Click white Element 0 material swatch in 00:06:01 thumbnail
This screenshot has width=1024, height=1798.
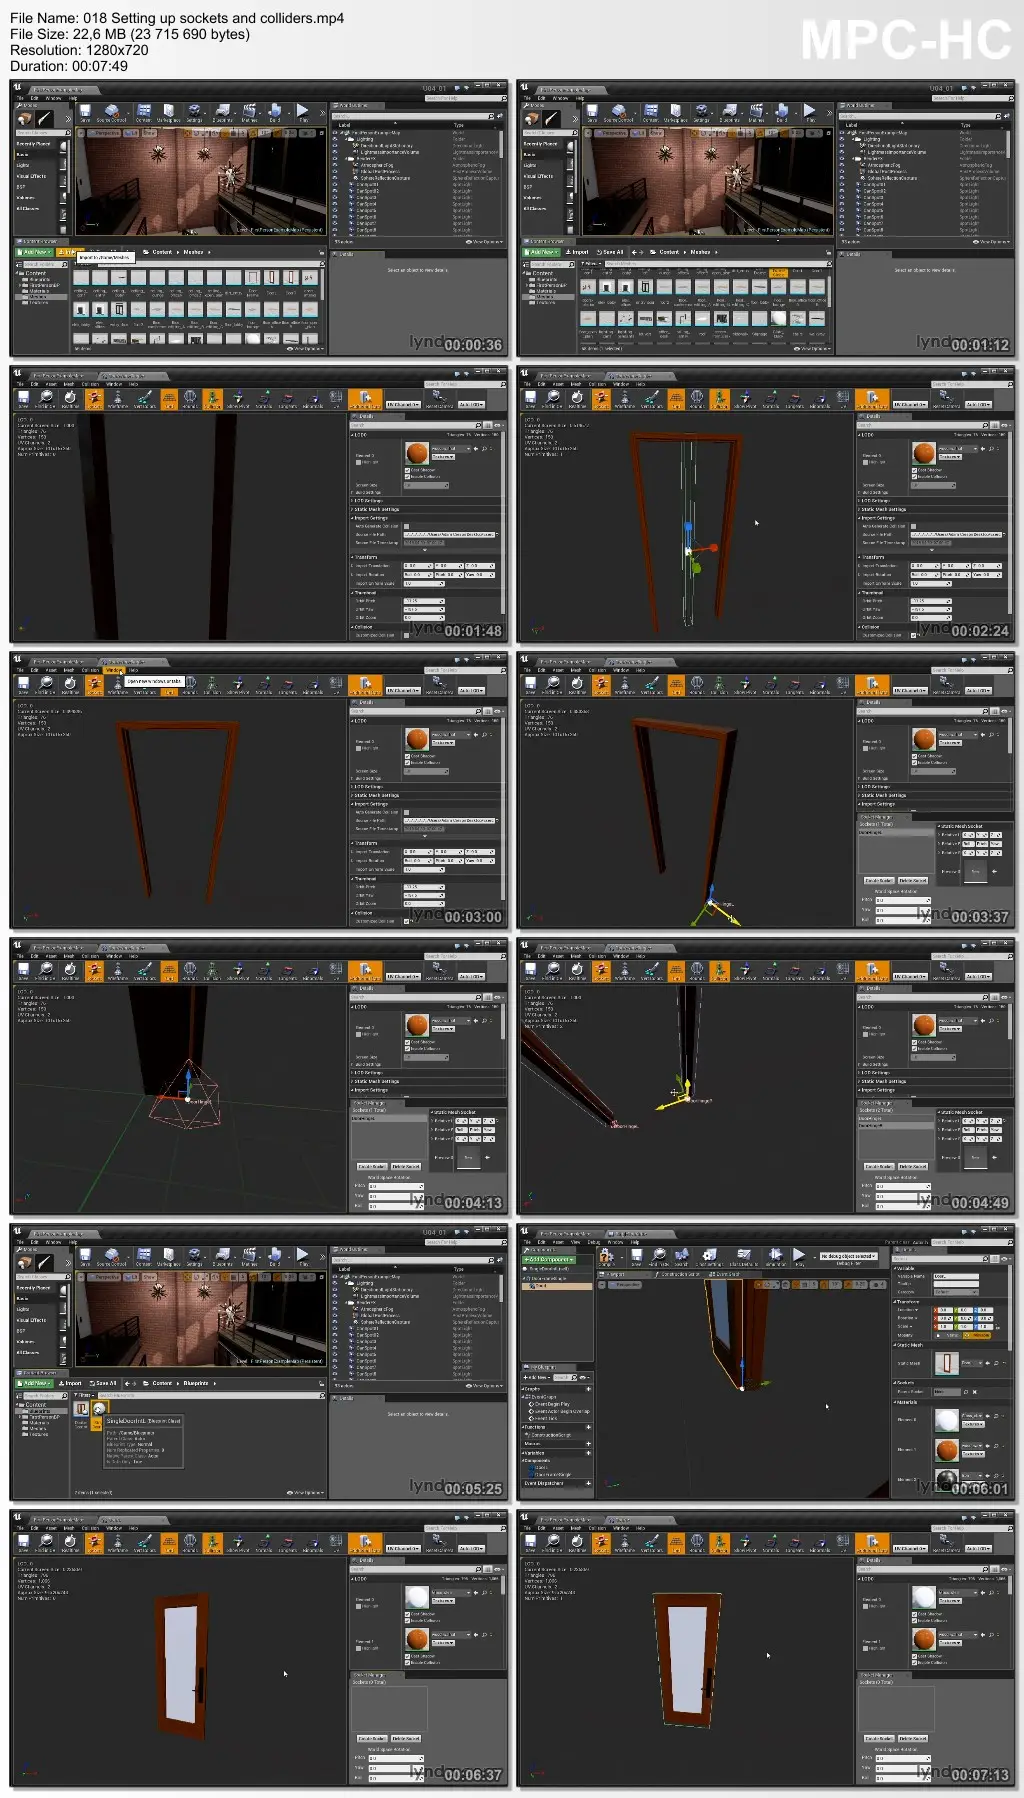pos(947,1420)
